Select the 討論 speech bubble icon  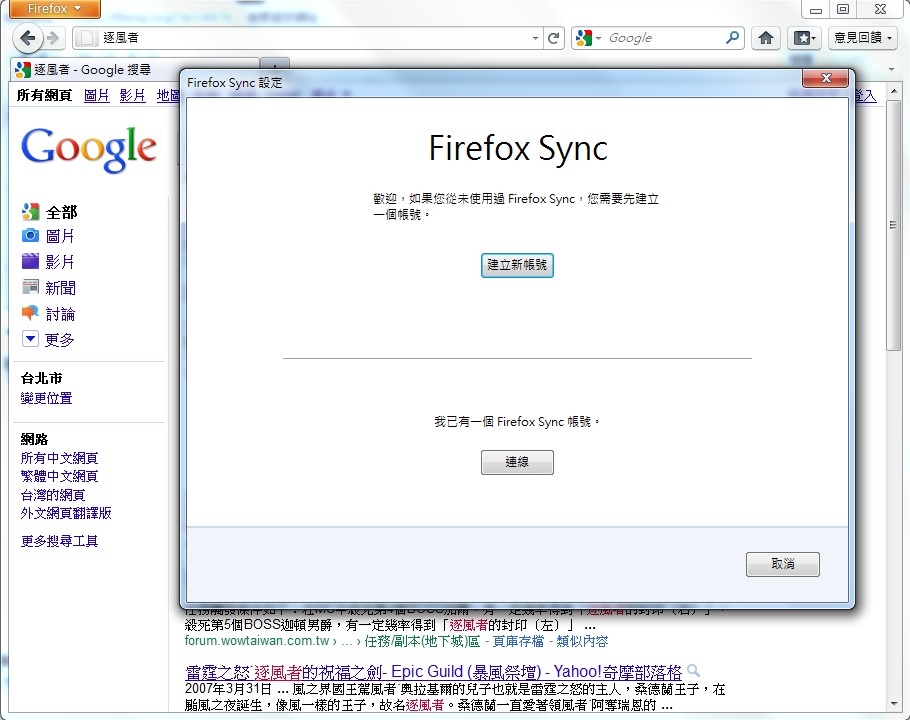click(x=30, y=313)
